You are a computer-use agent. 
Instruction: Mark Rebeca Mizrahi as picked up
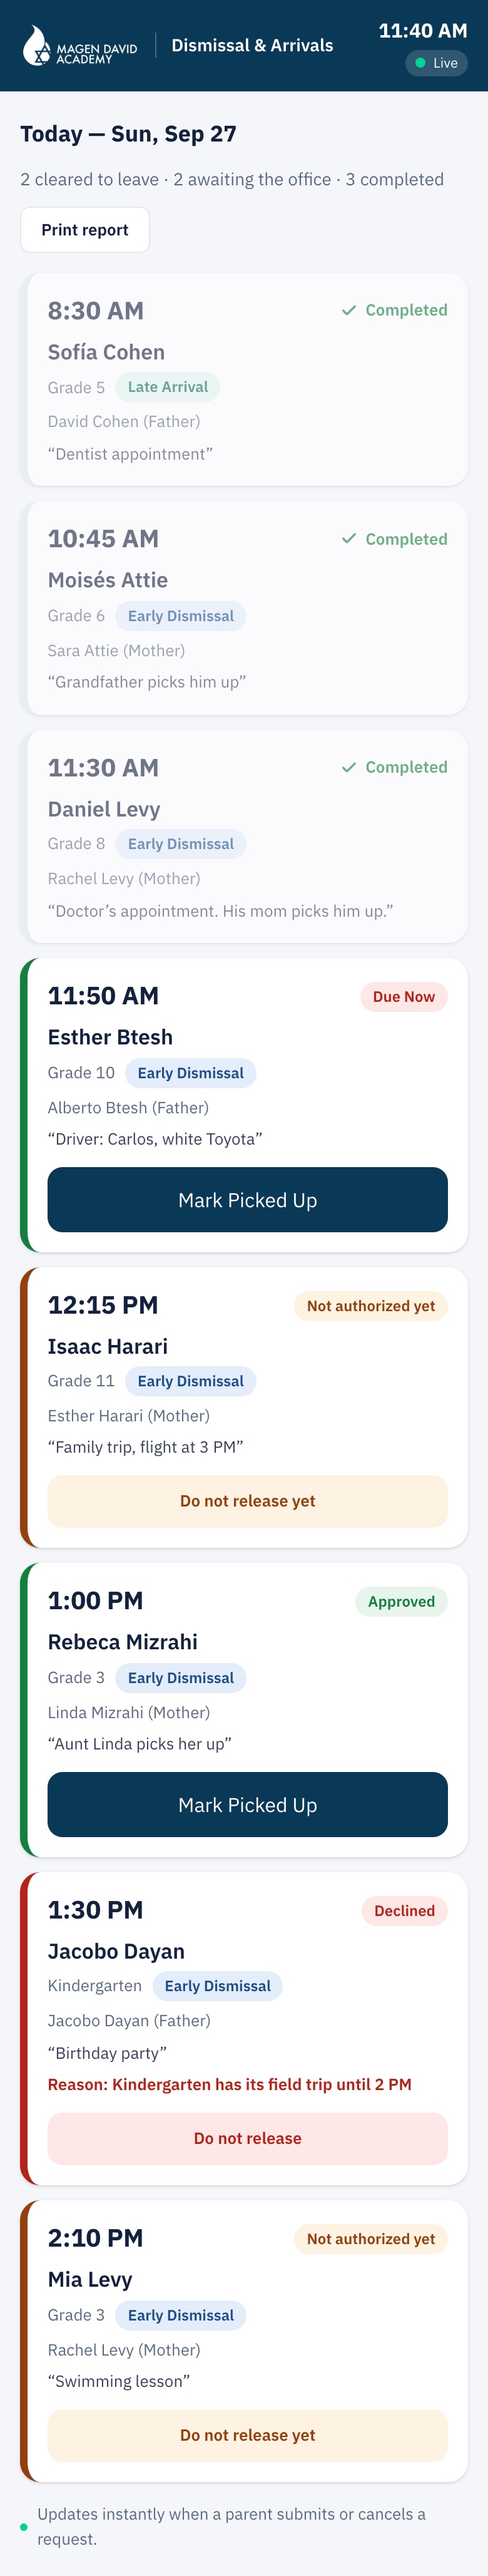(x=247, y=1805)
